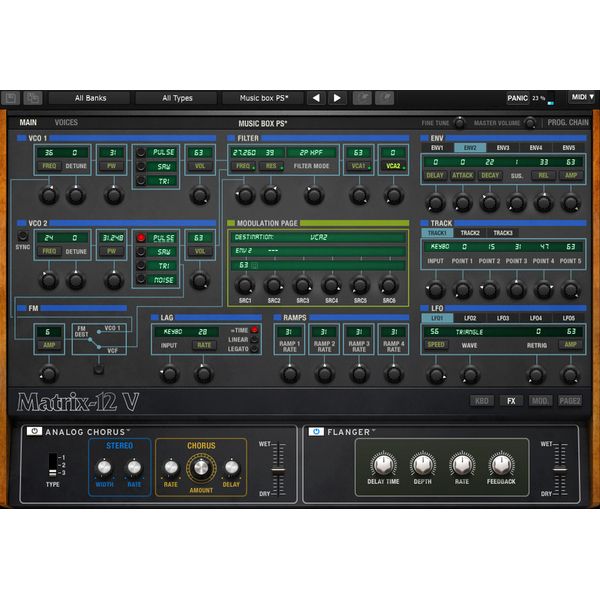
Task: Click the Stereo Rate knob
Action: pyautogui.click(x=134, y=468)
